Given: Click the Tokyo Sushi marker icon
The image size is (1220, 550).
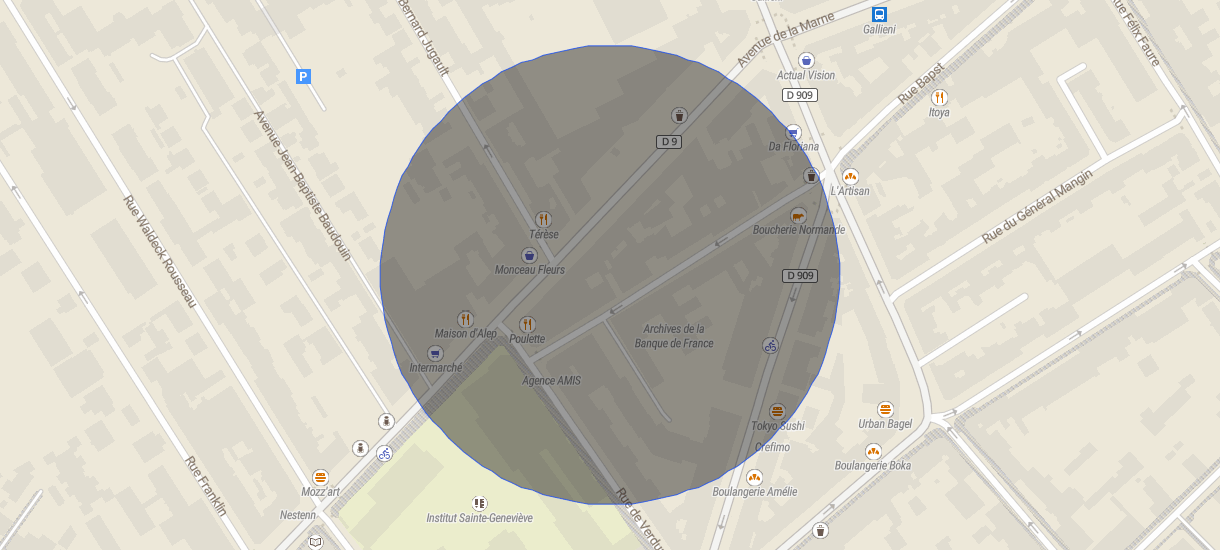Looking at the screenshot, I should (777, 411).
